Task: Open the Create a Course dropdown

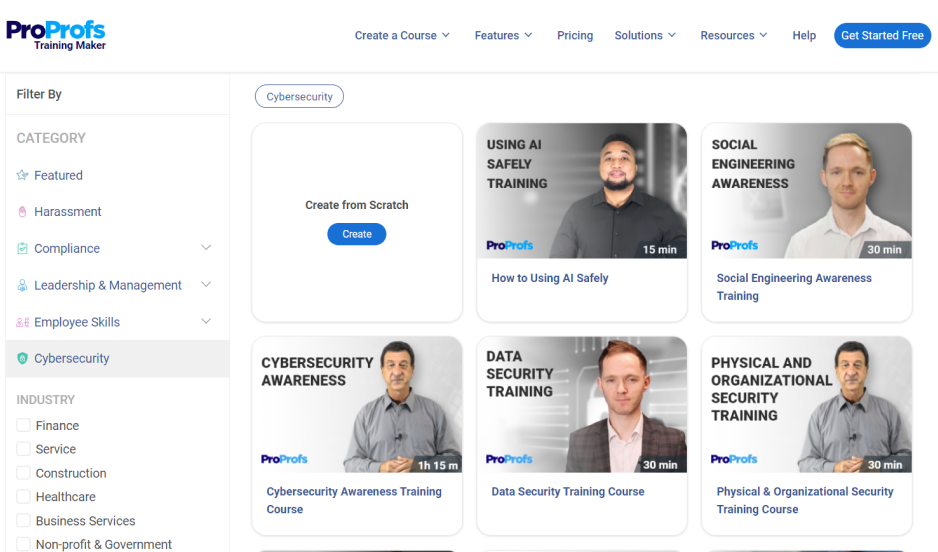Action: coord(402,35)
